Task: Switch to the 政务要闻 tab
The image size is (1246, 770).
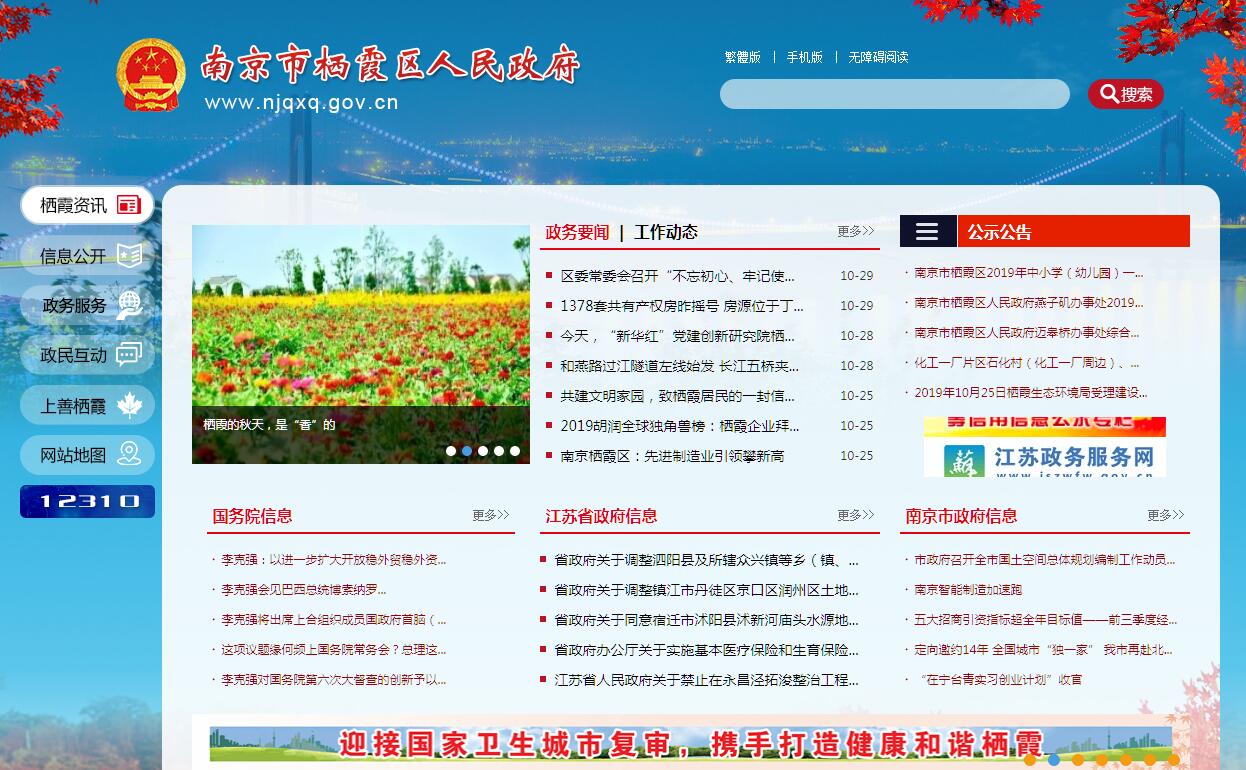Action: (577, 232)
